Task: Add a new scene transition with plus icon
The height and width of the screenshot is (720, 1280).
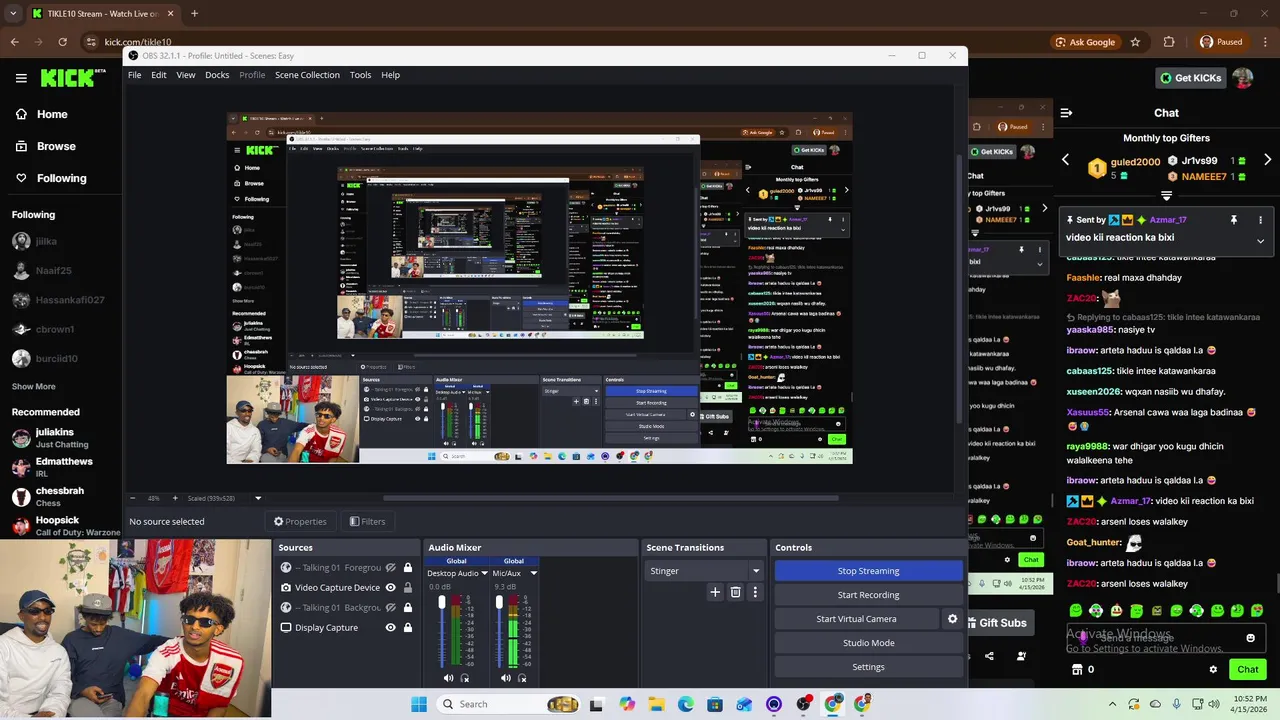Action: (715, 592)
